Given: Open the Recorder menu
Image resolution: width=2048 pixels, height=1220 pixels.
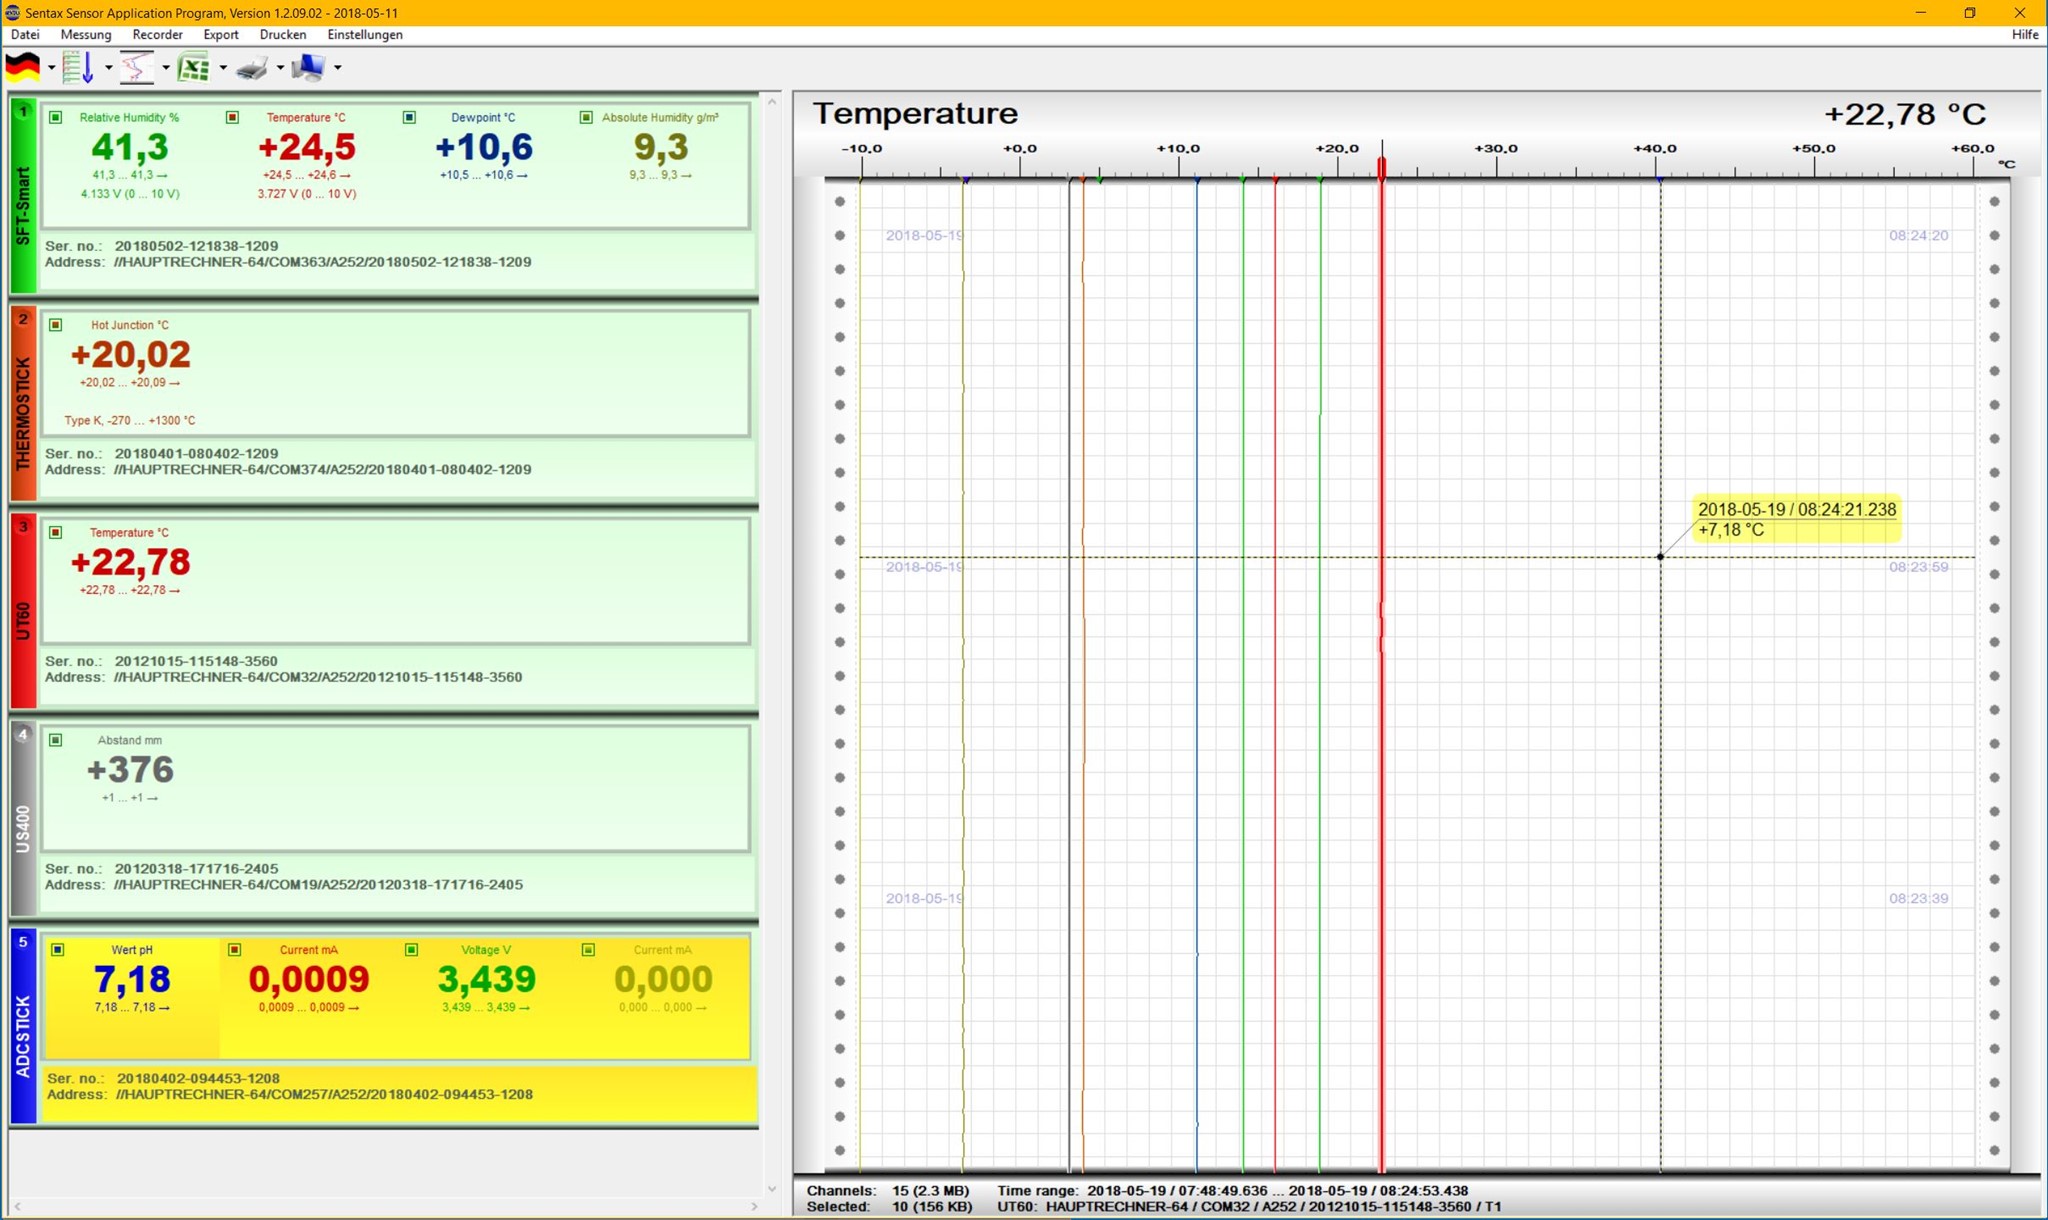Looking at the screenshot, I should (158, 34).
